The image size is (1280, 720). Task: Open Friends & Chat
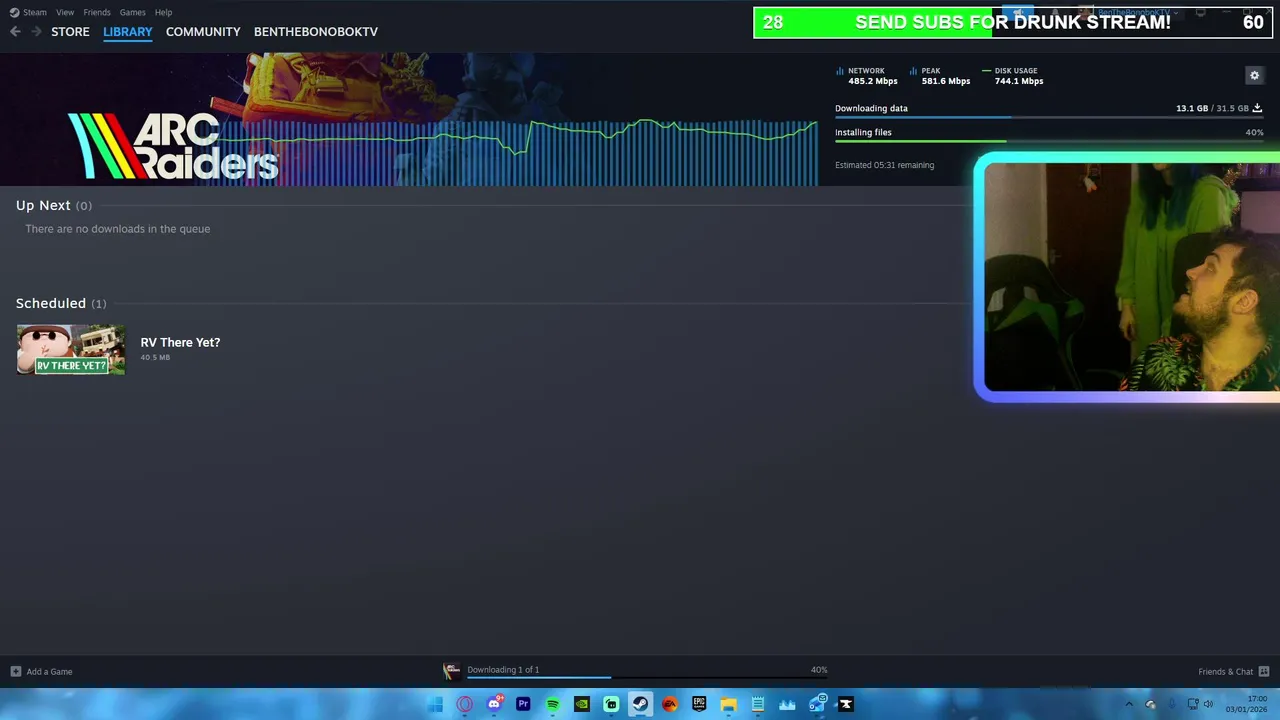pyautogui.click(x=1234, y=671)
